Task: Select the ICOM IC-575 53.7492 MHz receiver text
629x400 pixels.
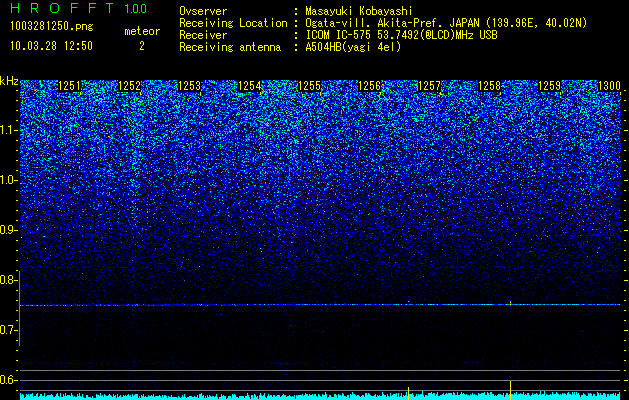Action: 401,35
